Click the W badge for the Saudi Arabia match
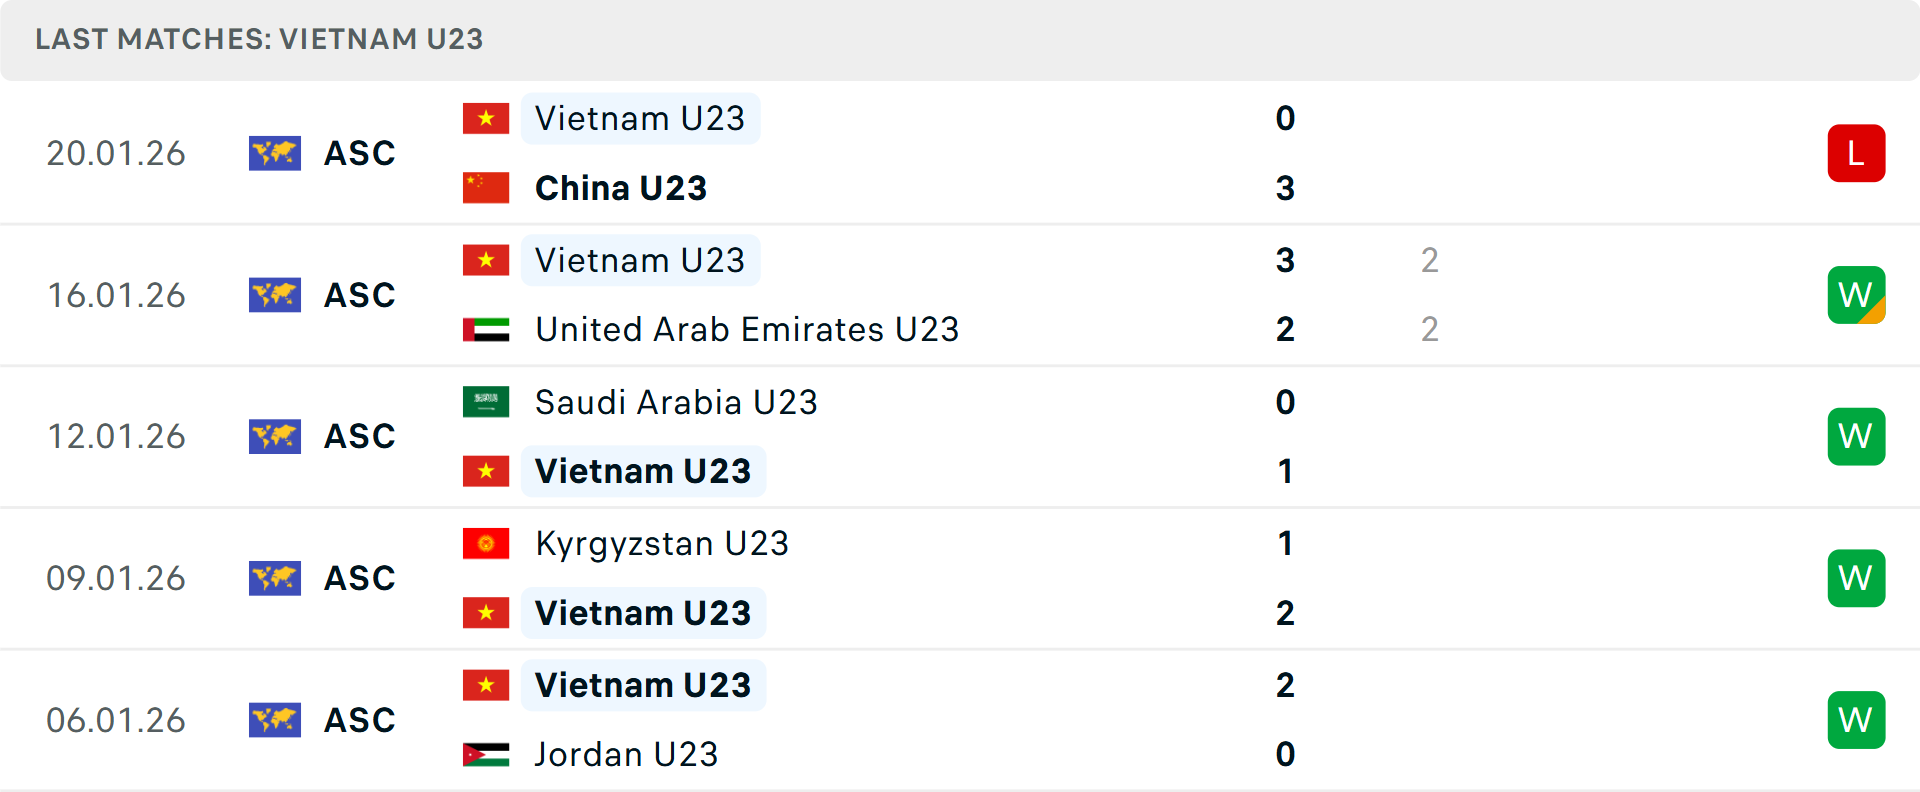This screenshot has width=1920, height=792. click(1856, 437)
